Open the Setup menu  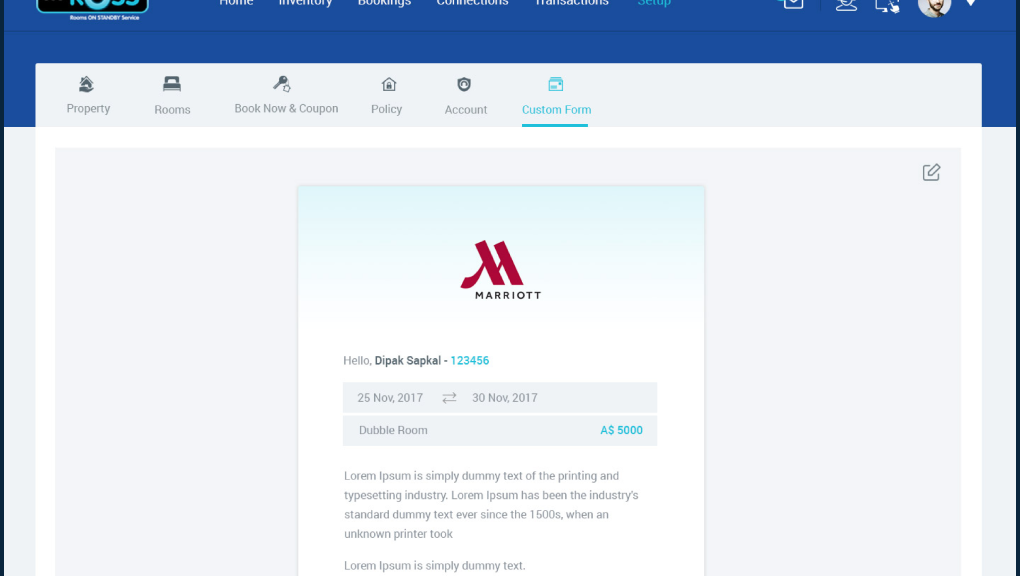(x=654, y=3)
